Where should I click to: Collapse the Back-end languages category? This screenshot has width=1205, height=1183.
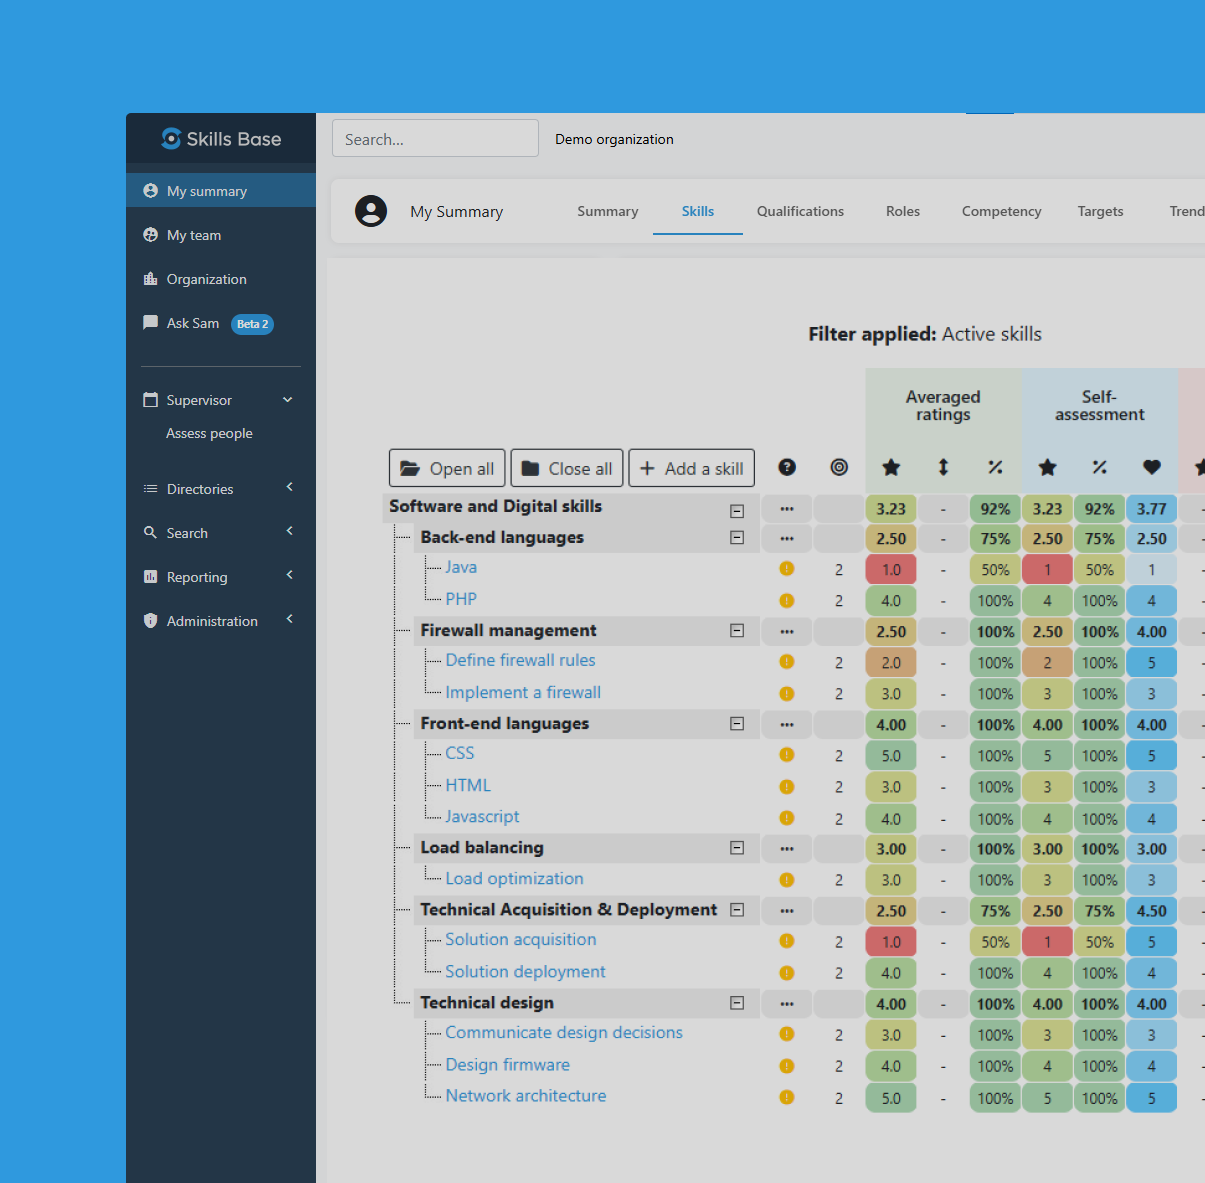pos(737,538)
